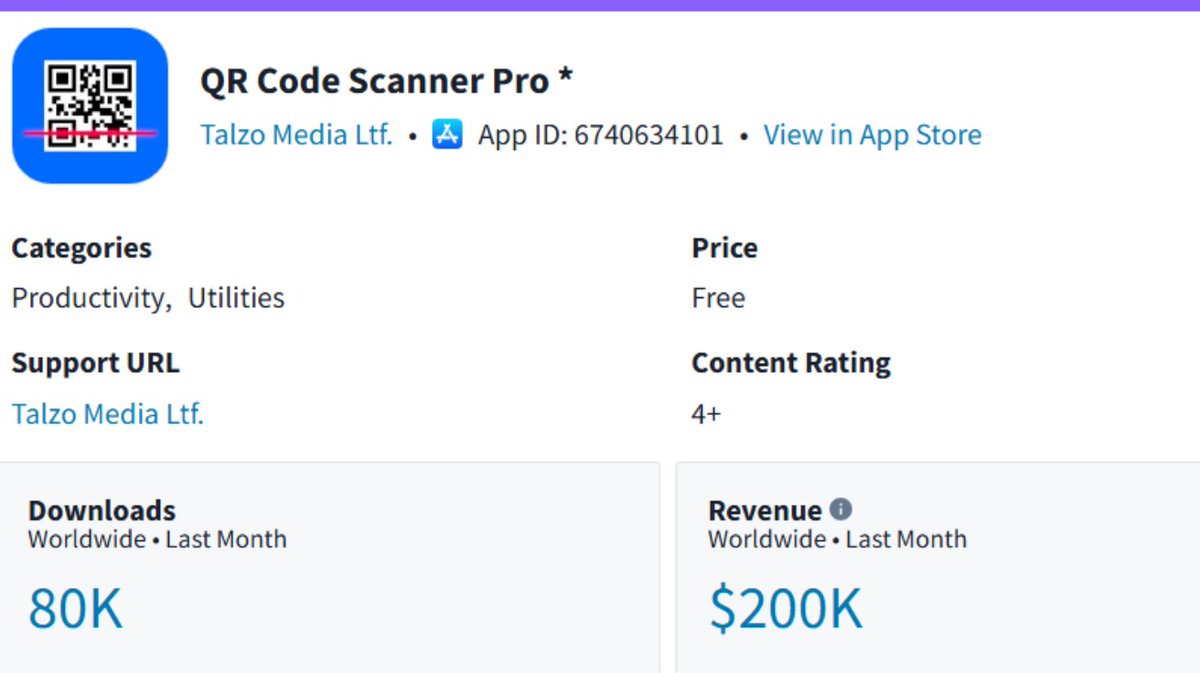Click the Revenue info icon
The width and height of the screenshot is (1200, 673).
pos(841,509)
